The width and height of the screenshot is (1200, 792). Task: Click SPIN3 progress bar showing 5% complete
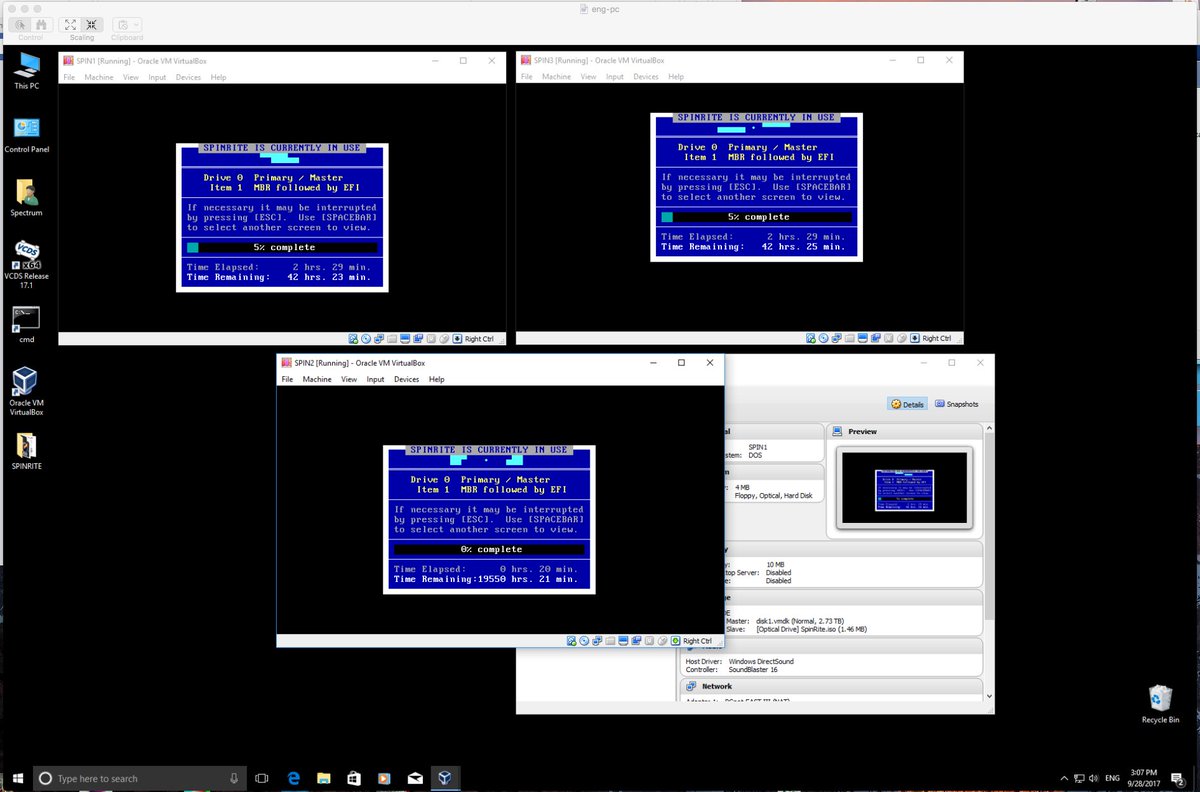click(x=757, y=217)
